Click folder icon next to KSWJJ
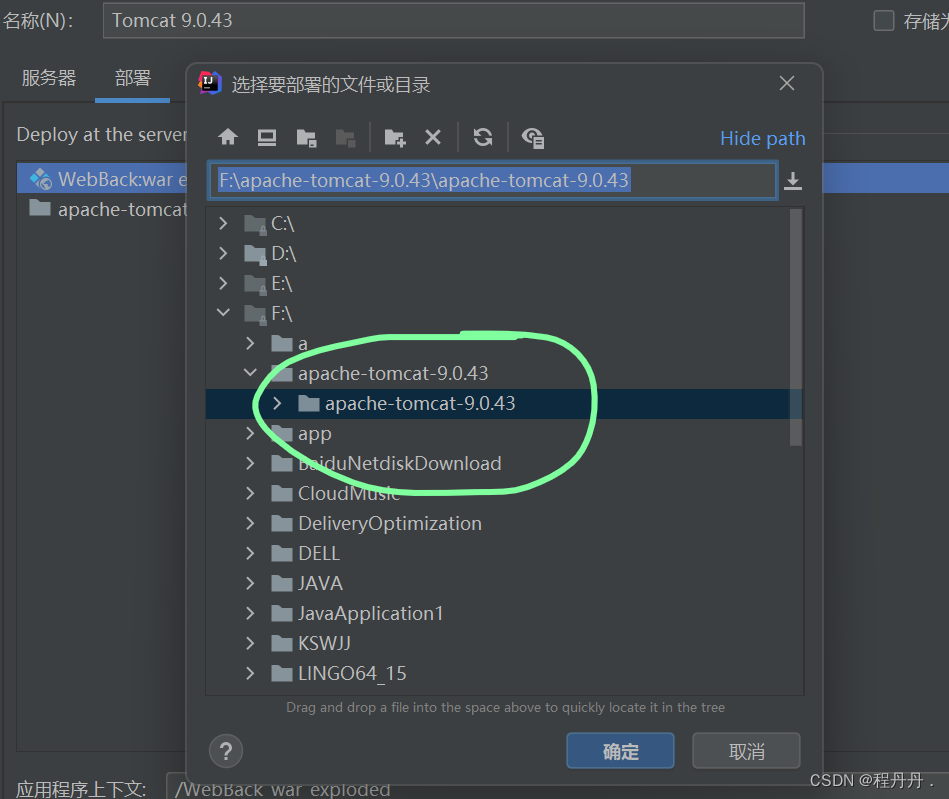 [x=282, y=643]
